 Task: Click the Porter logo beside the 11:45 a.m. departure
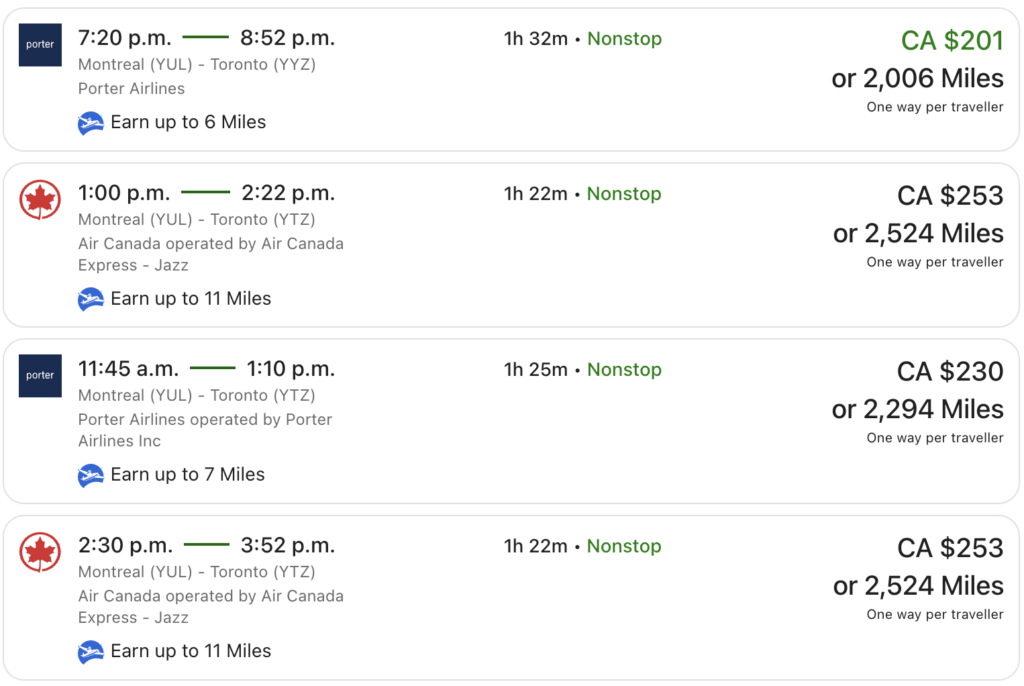(39, 376)
